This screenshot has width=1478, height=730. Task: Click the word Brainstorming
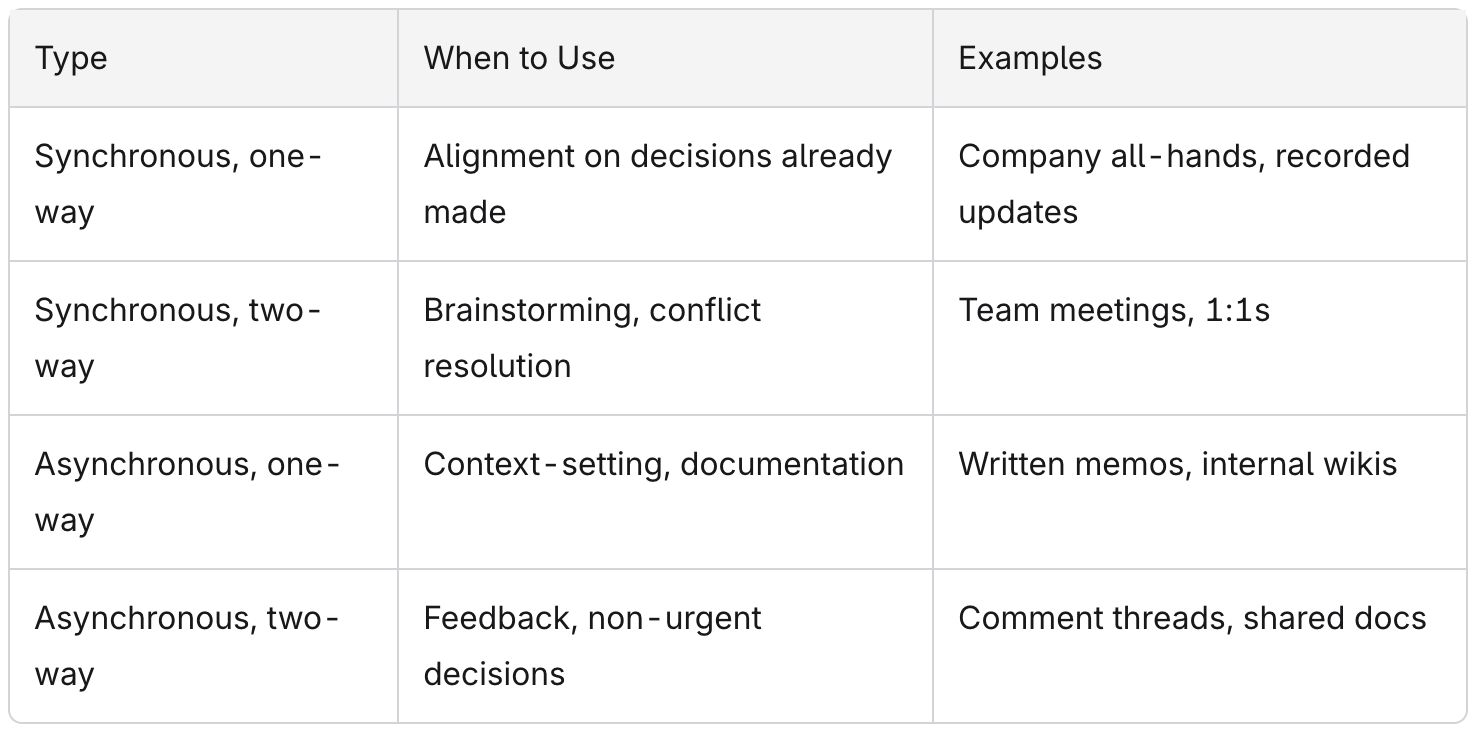coord(531,311)
